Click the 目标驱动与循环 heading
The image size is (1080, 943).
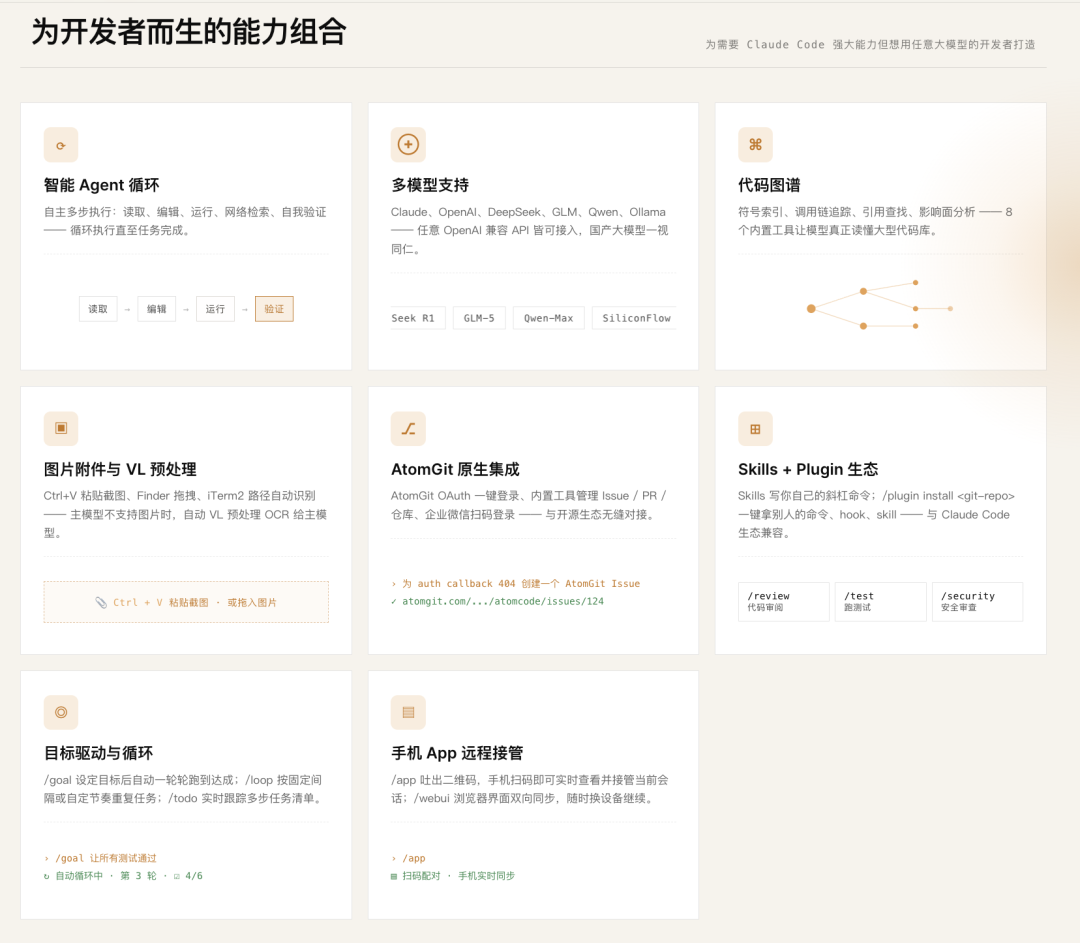[98, 754]
